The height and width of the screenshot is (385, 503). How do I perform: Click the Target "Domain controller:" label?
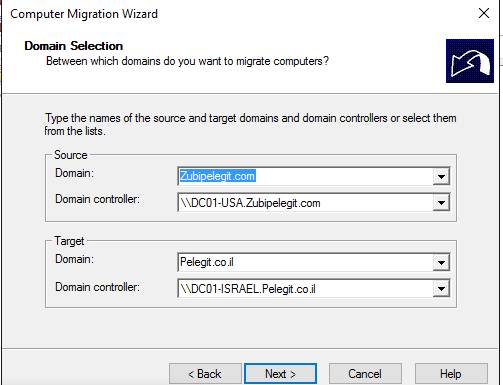tap(97, 287)
